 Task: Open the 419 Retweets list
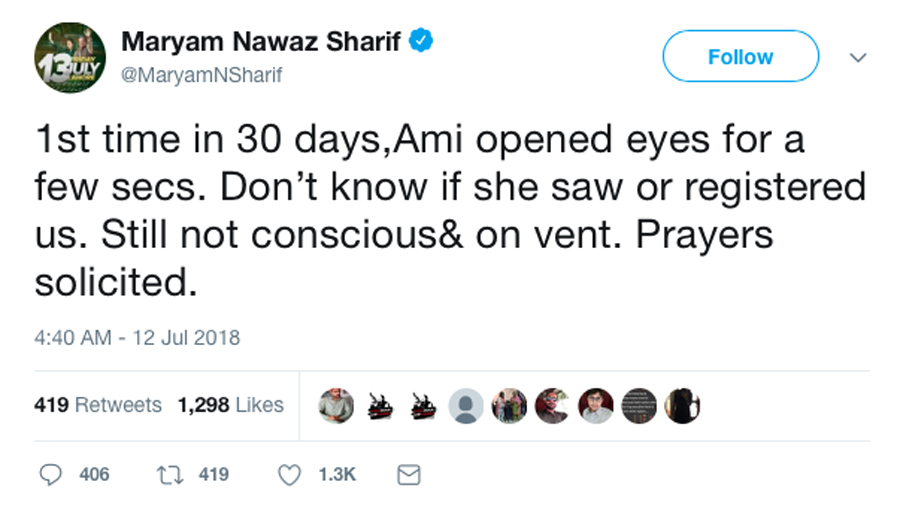[98, 405]
